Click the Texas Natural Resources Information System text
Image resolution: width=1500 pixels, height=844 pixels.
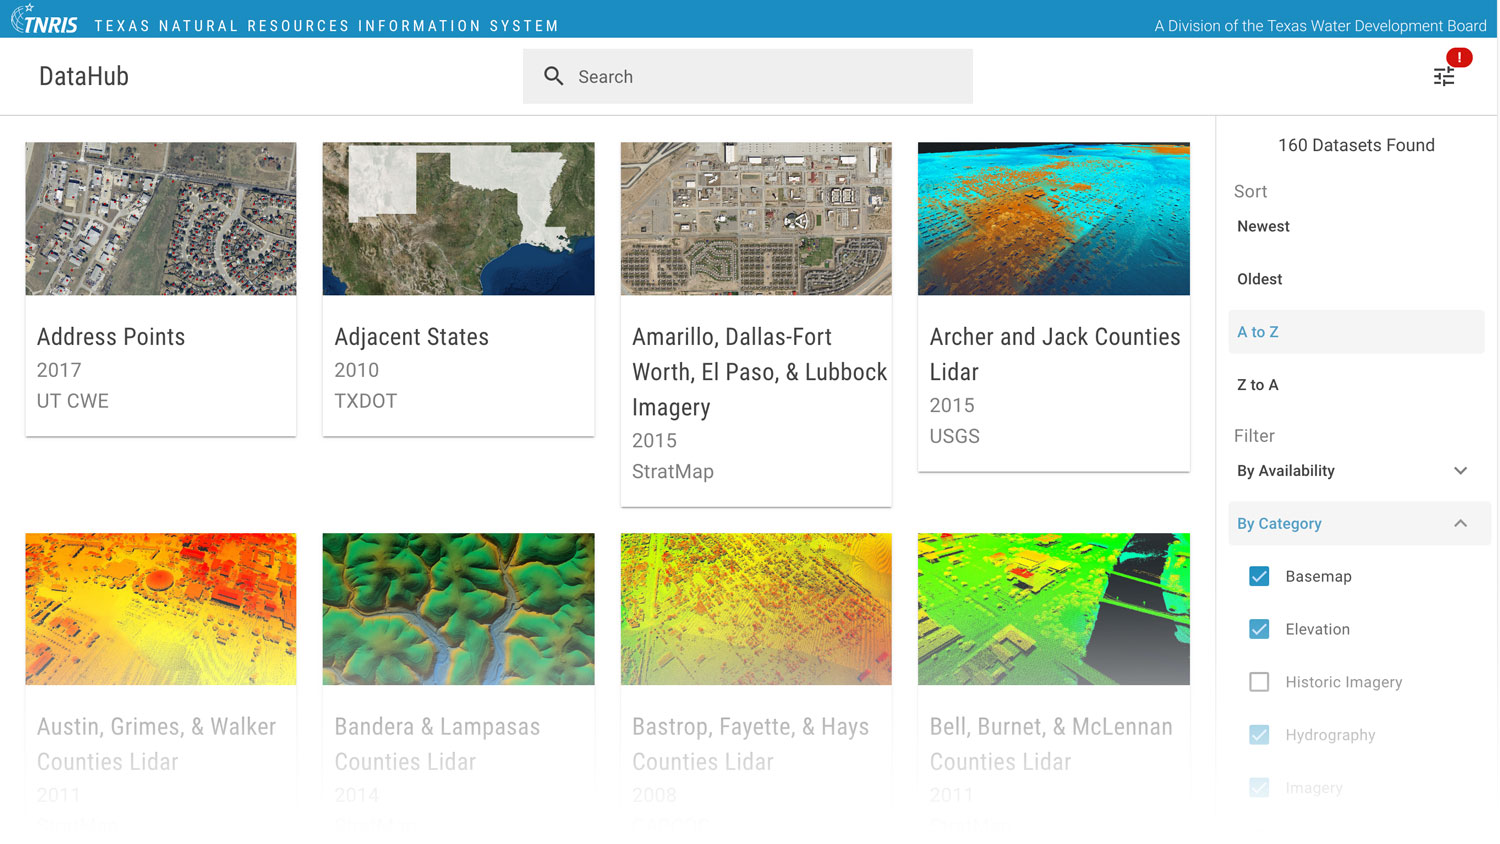click(x=327, y=26)
